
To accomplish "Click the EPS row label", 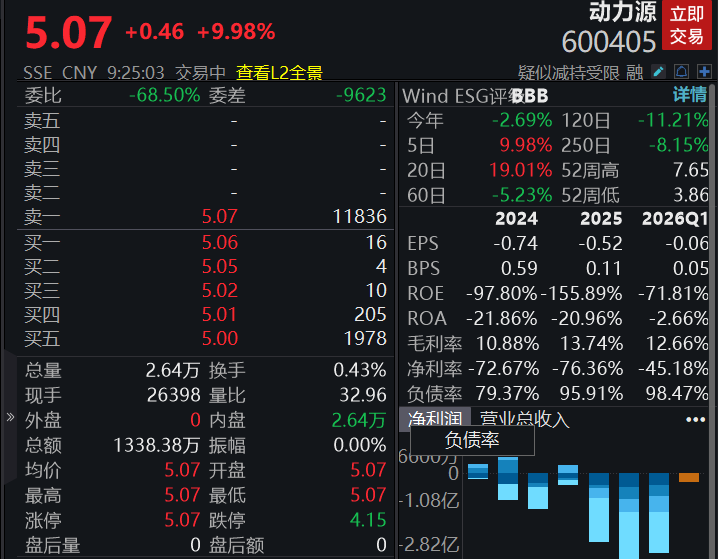I will click(423, 244).
